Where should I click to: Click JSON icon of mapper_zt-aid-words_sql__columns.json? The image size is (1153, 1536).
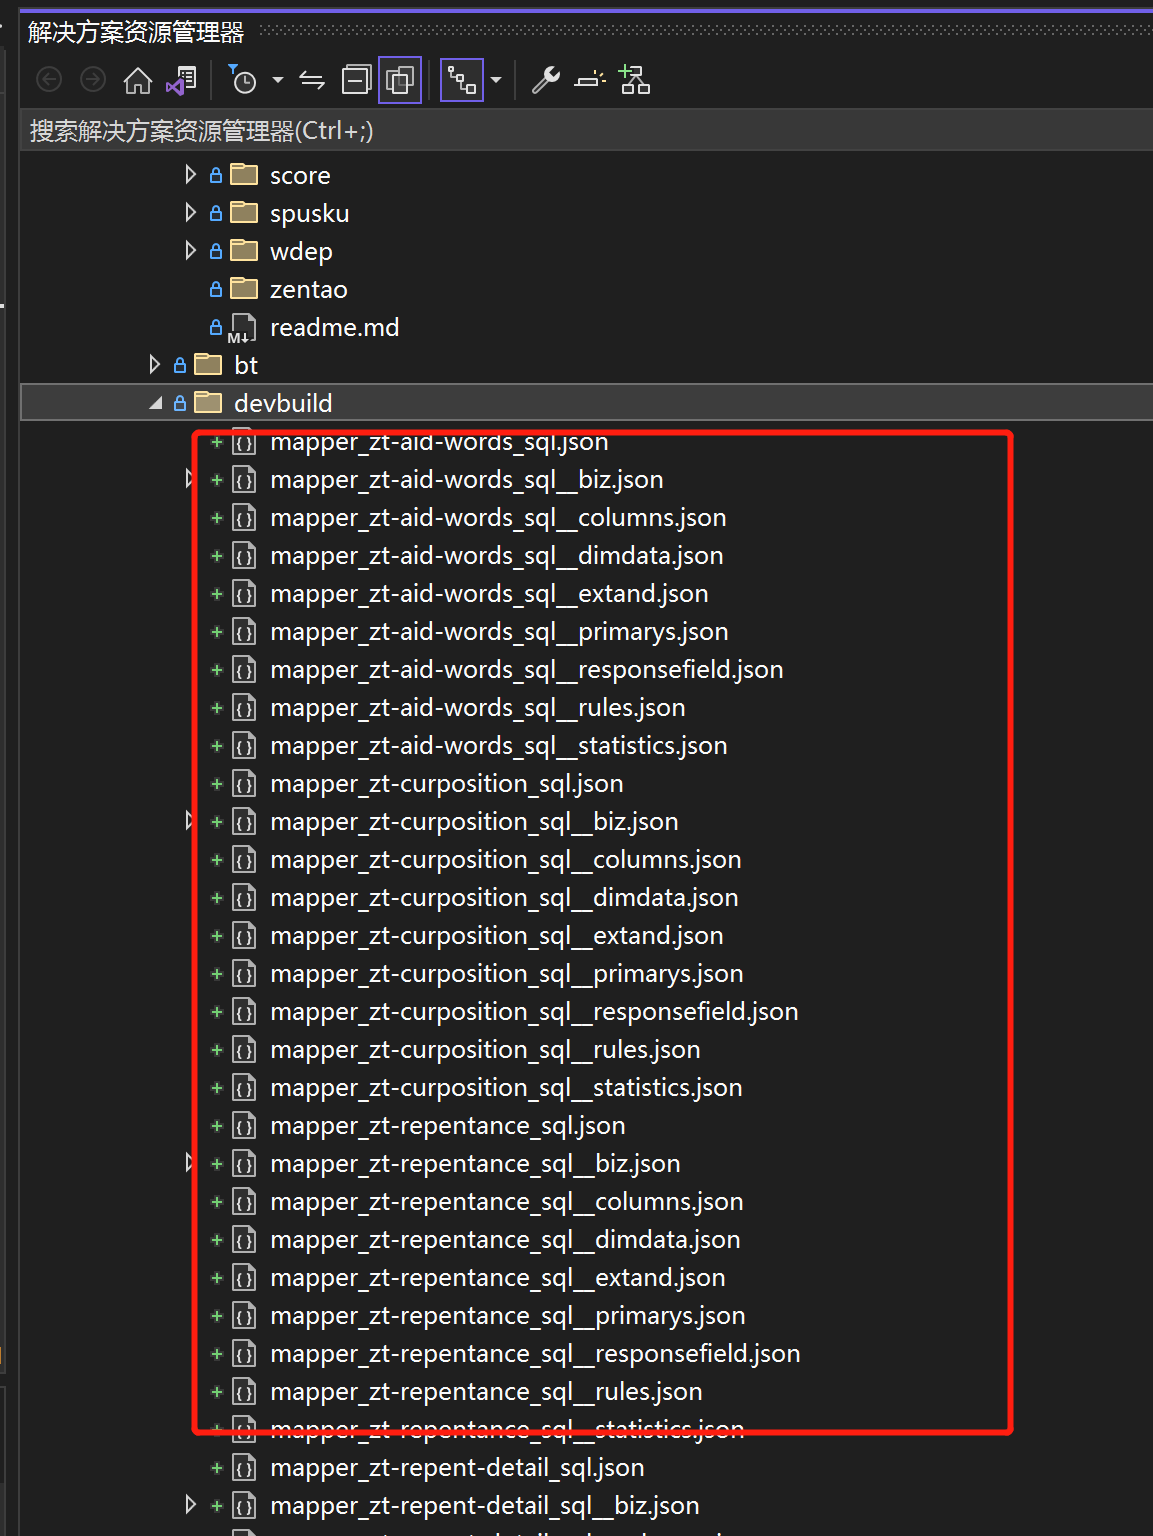click(244, 518)
